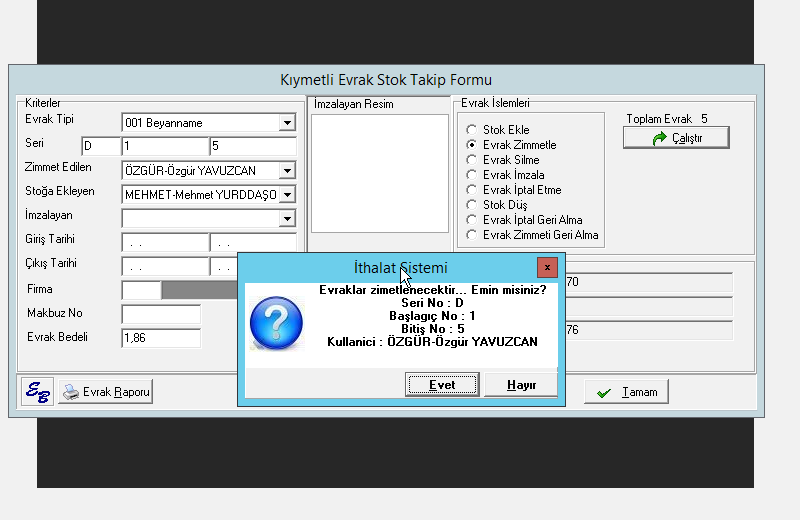Click the EB logo icon button
Viewport: 800px width, 520px height.
pyautogui.click(x=37, y=392)
